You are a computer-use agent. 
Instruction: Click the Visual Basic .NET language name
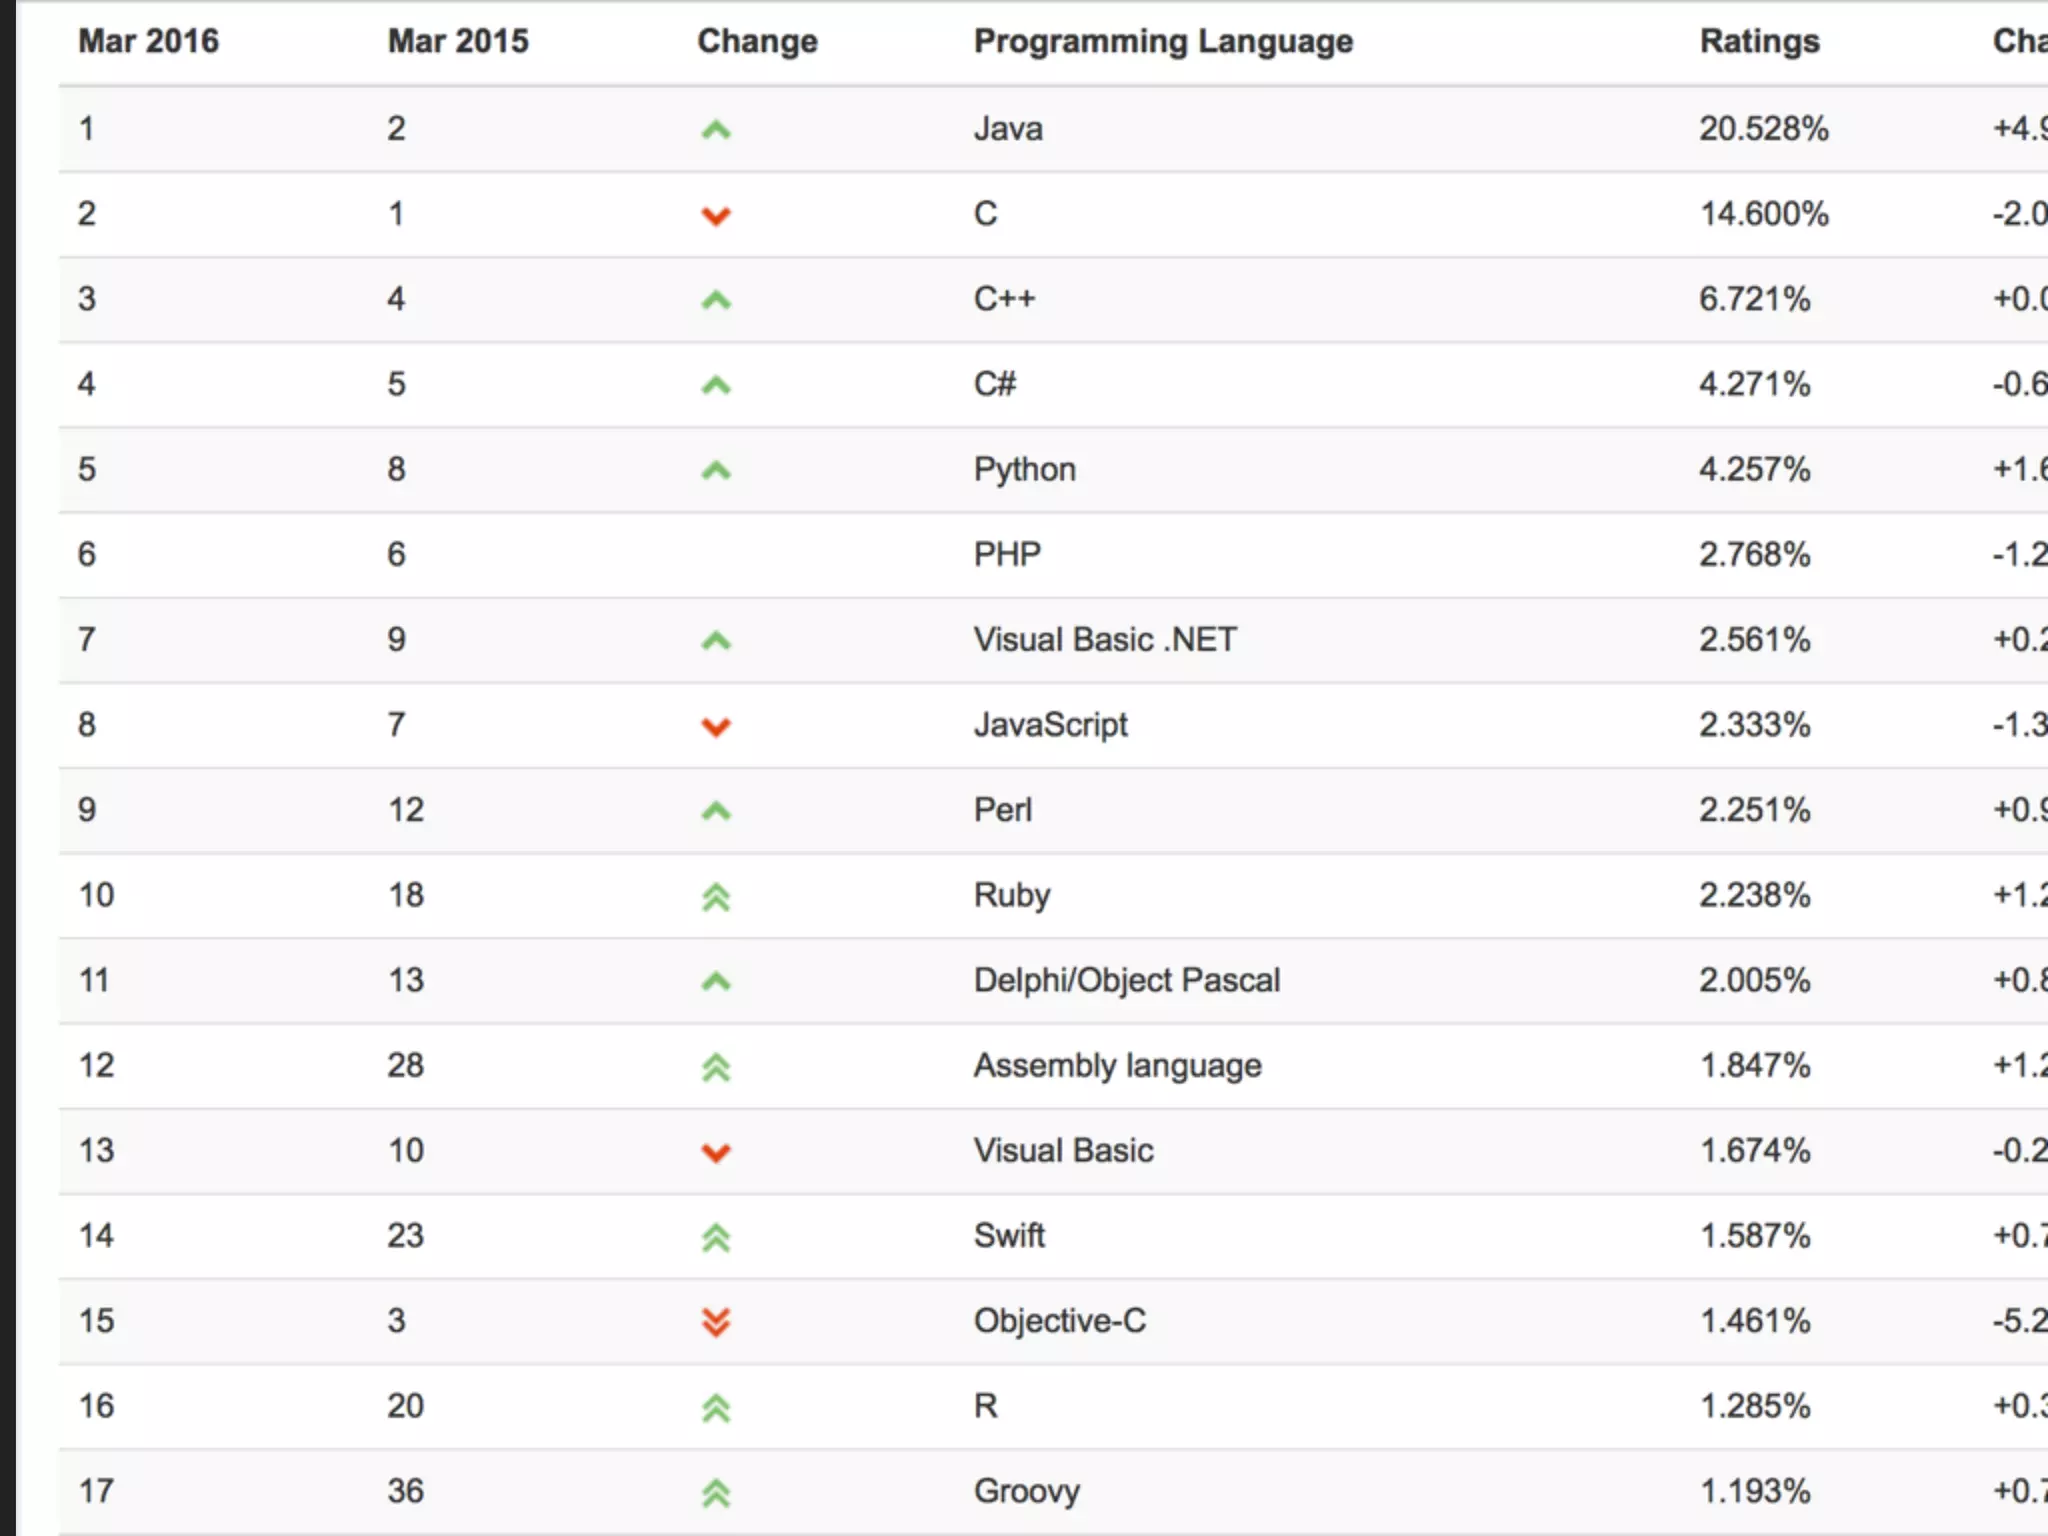pyautogui.click(x=1105, y=640)
